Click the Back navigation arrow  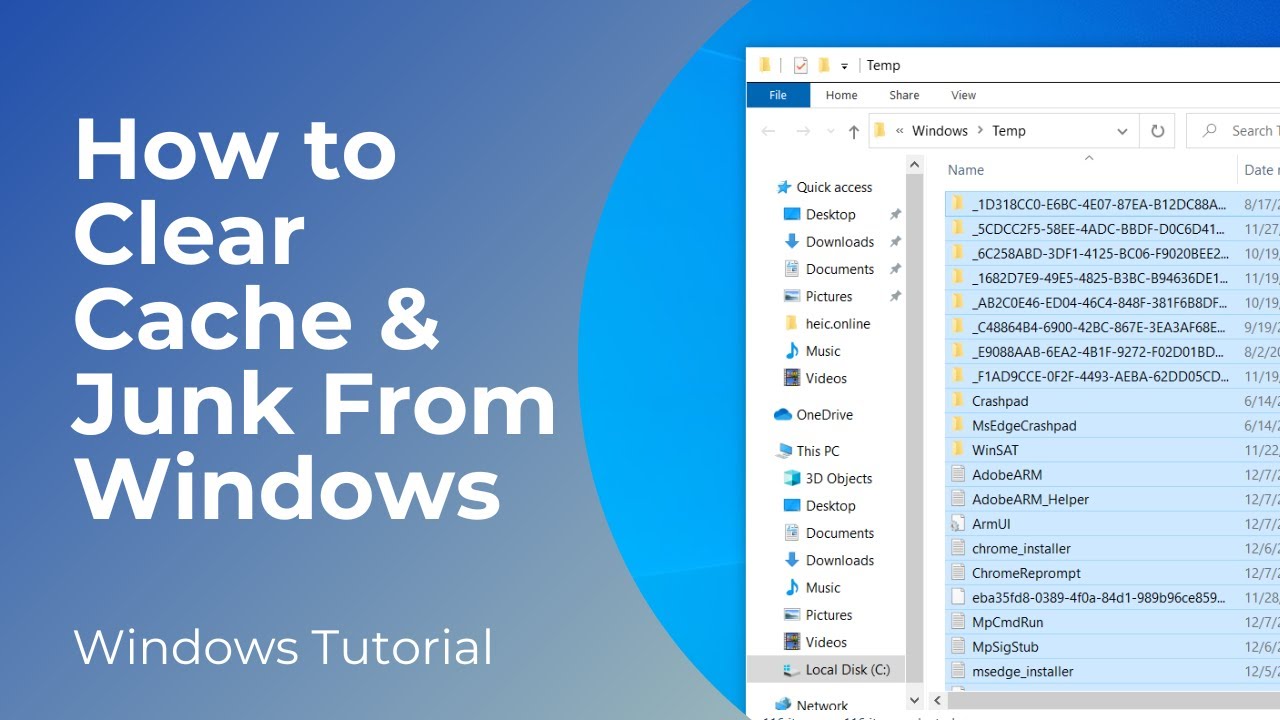(768, 131)
